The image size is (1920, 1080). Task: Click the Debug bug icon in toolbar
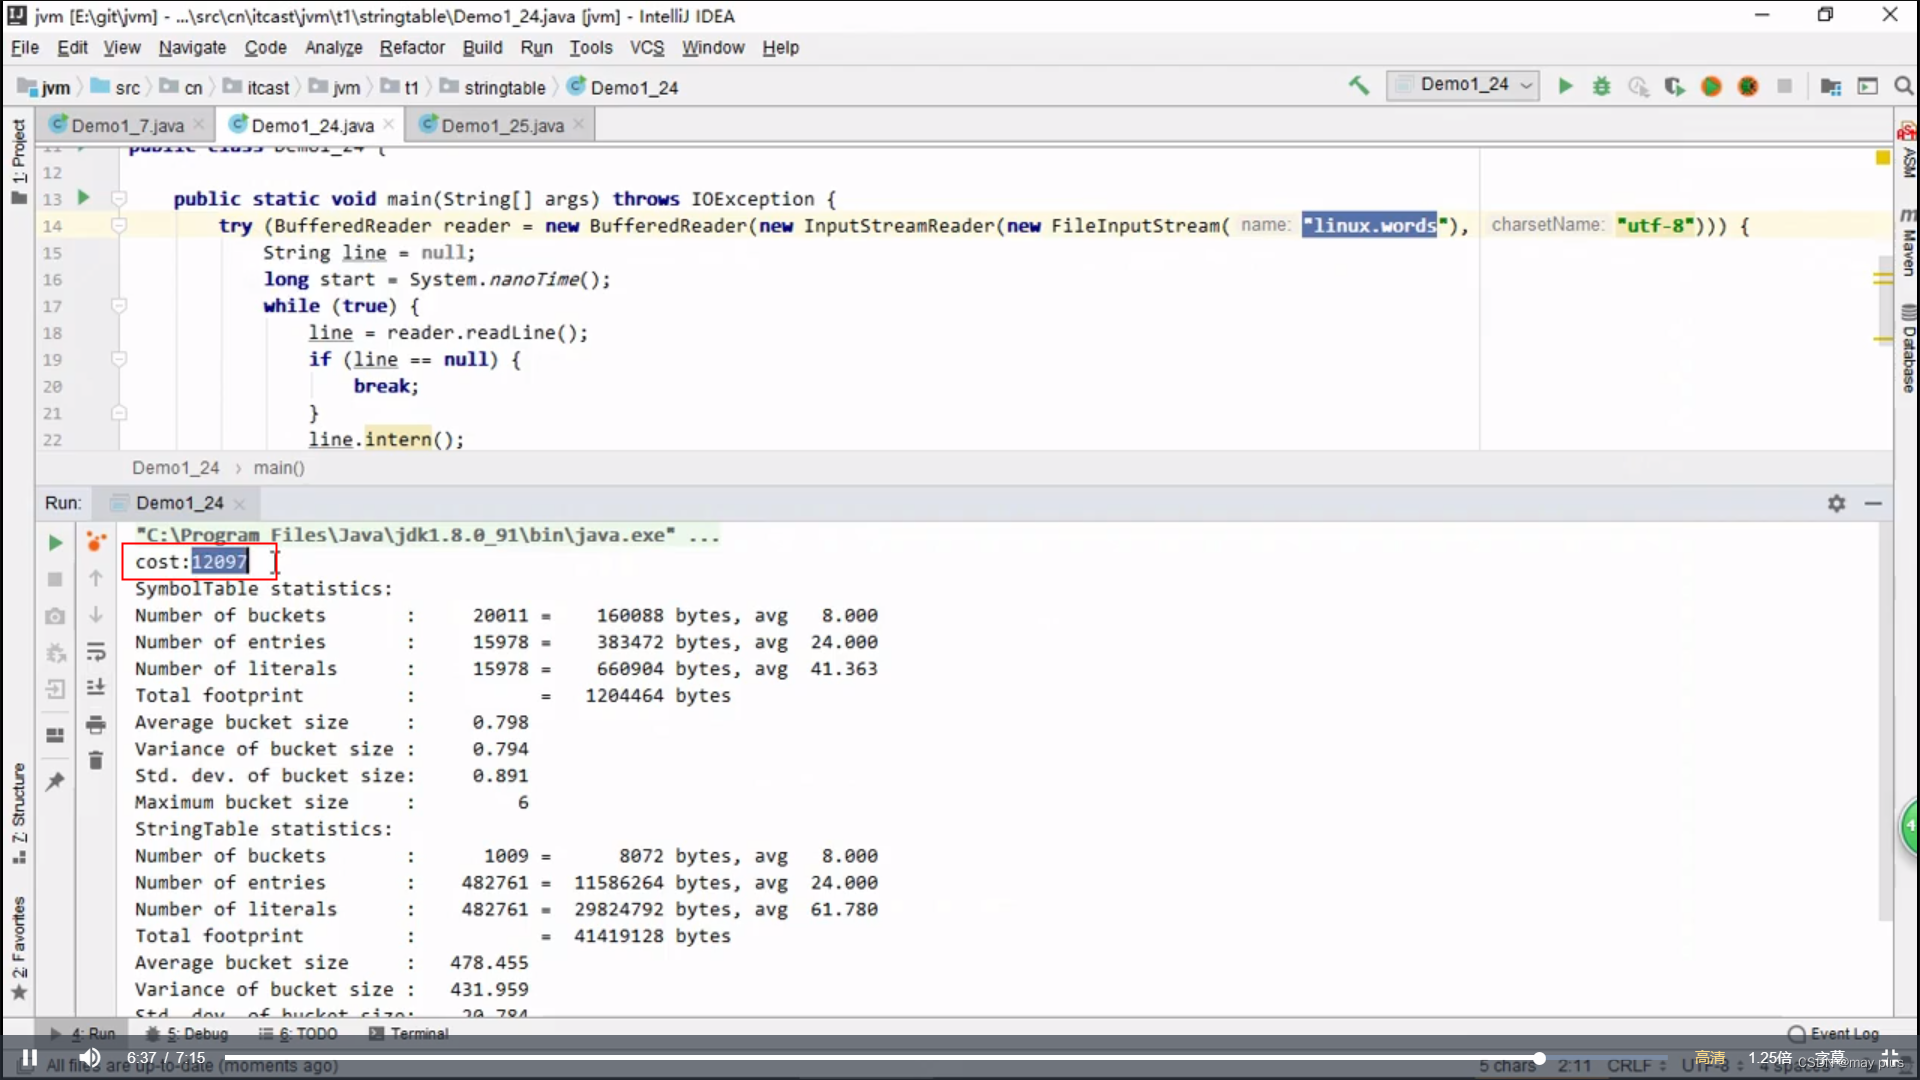[1602, 87]
